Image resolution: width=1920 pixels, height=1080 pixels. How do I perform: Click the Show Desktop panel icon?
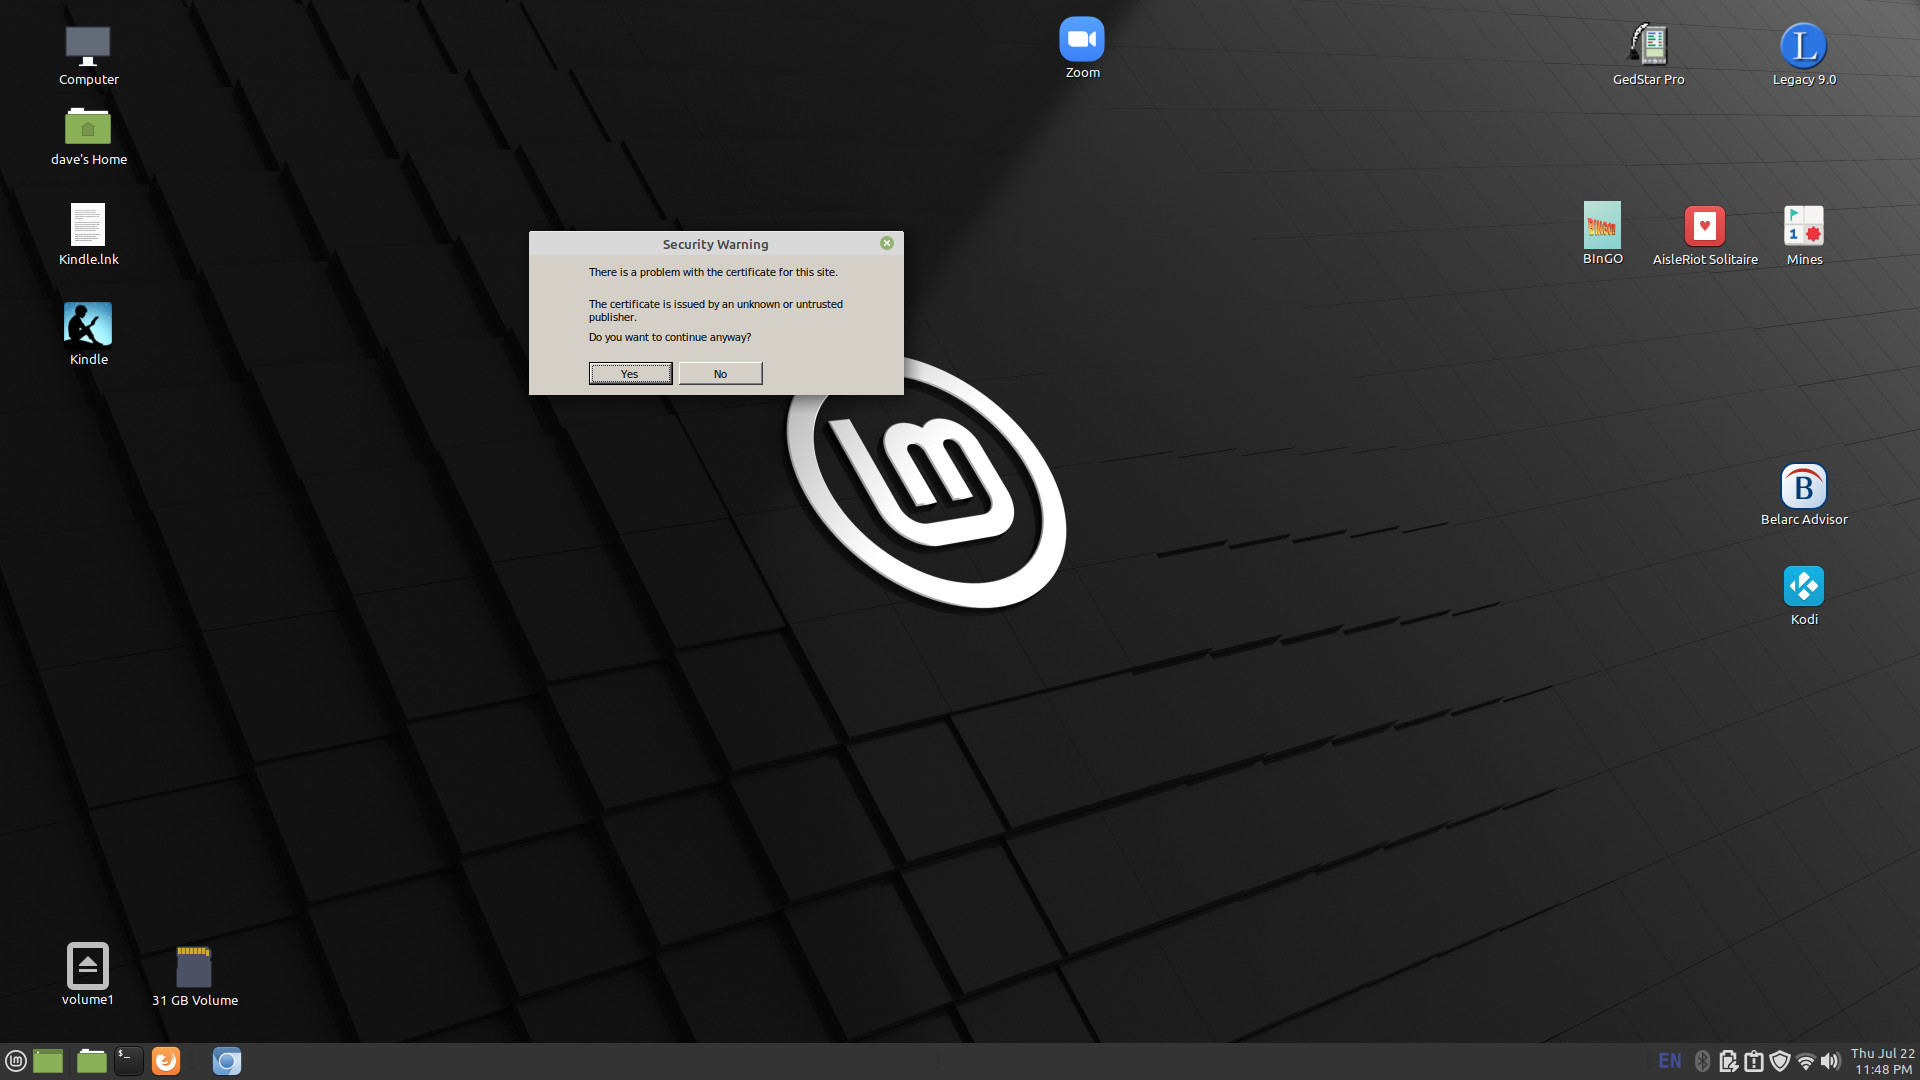pyautogui.click(x=48, y=1061)
